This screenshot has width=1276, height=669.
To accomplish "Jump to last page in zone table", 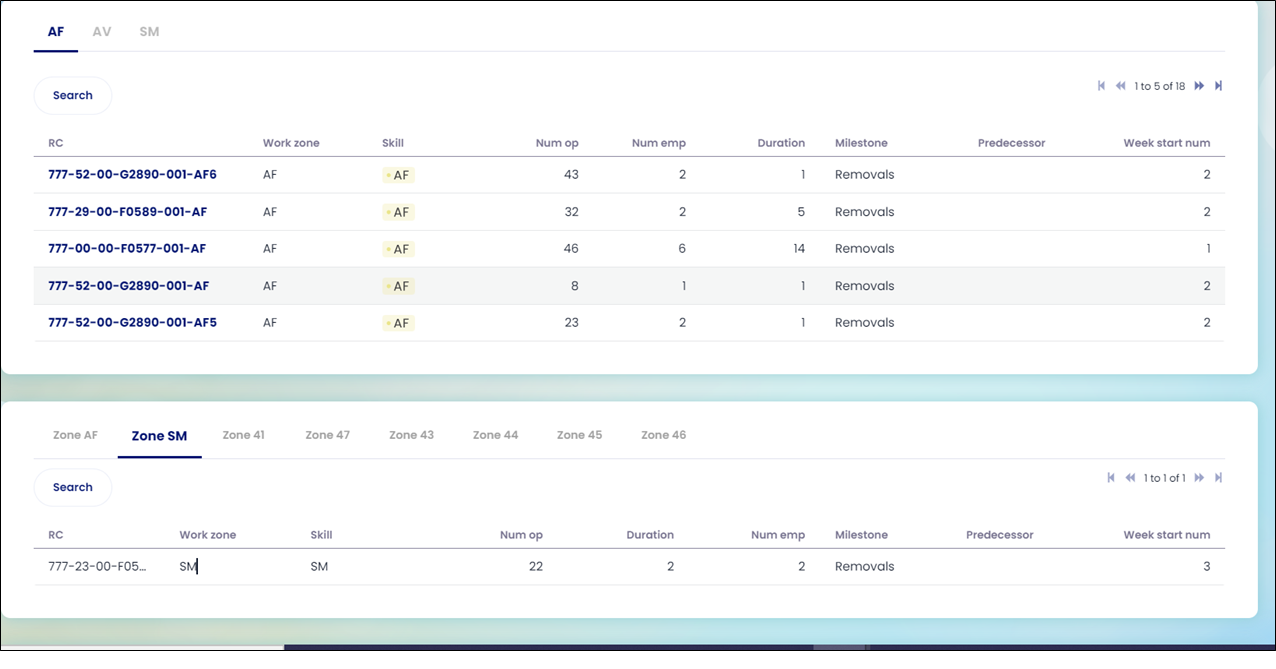I will 1219,478.
